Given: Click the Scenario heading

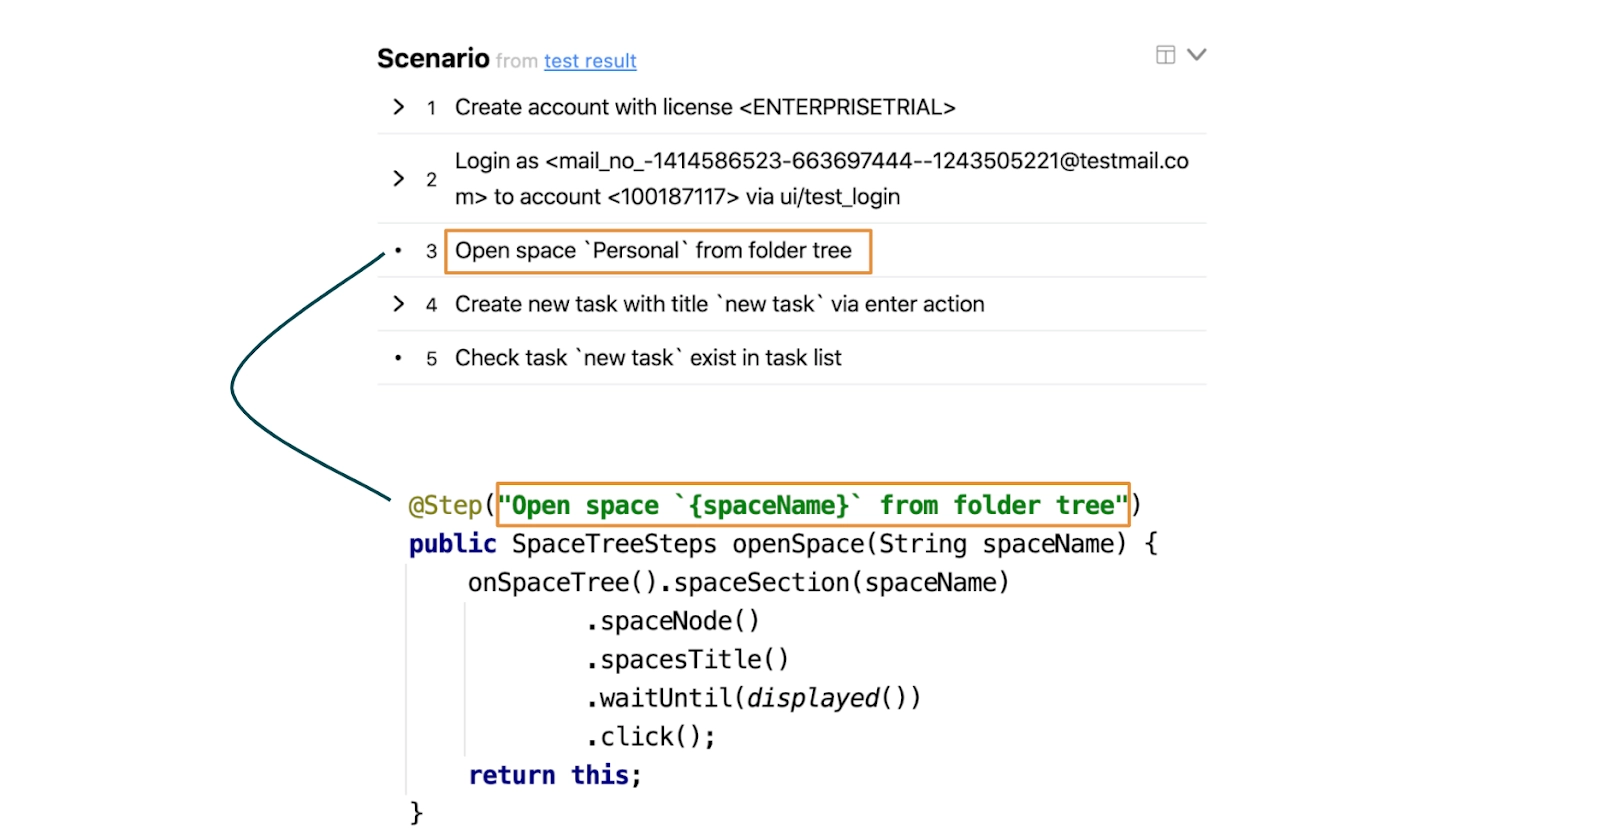Looking at the screenshot, I should [x=433, y=59].
